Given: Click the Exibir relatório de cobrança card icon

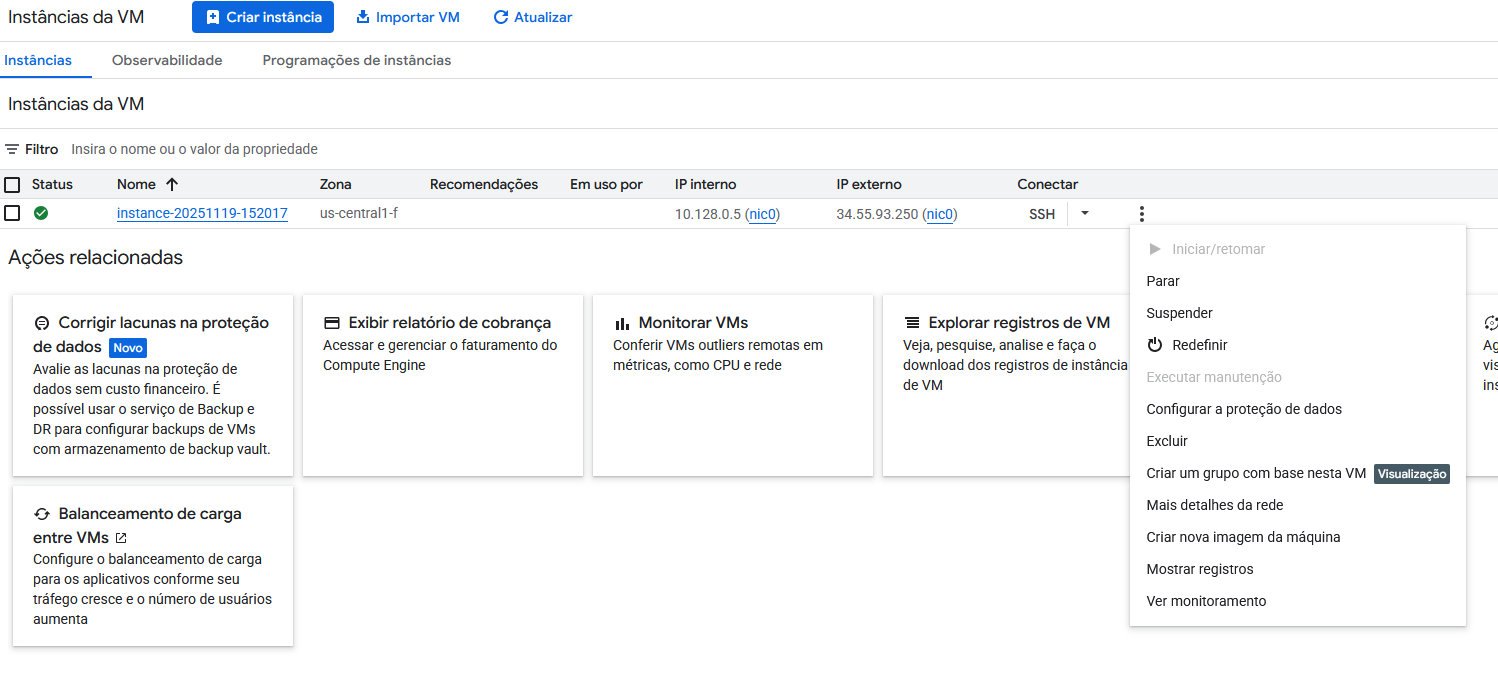Looking at the screenshot, I should pos(332,323).
